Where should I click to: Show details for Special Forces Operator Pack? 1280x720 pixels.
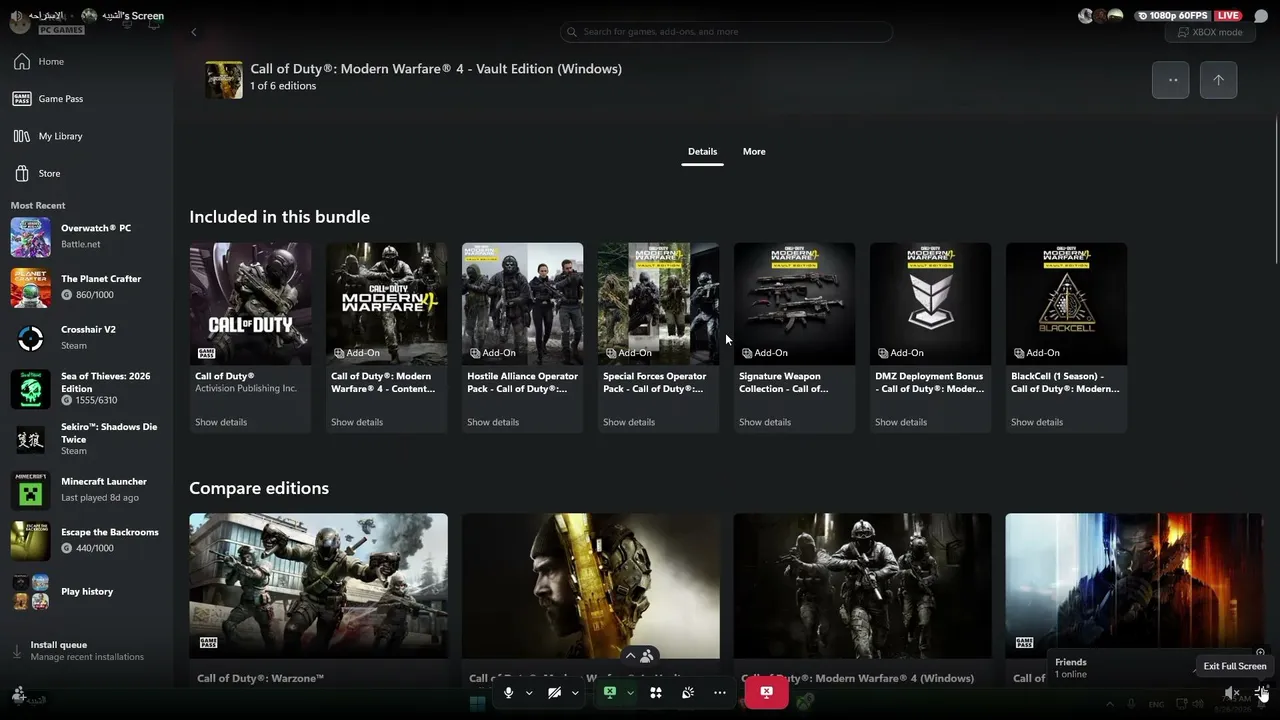click(x=629, y=422)
